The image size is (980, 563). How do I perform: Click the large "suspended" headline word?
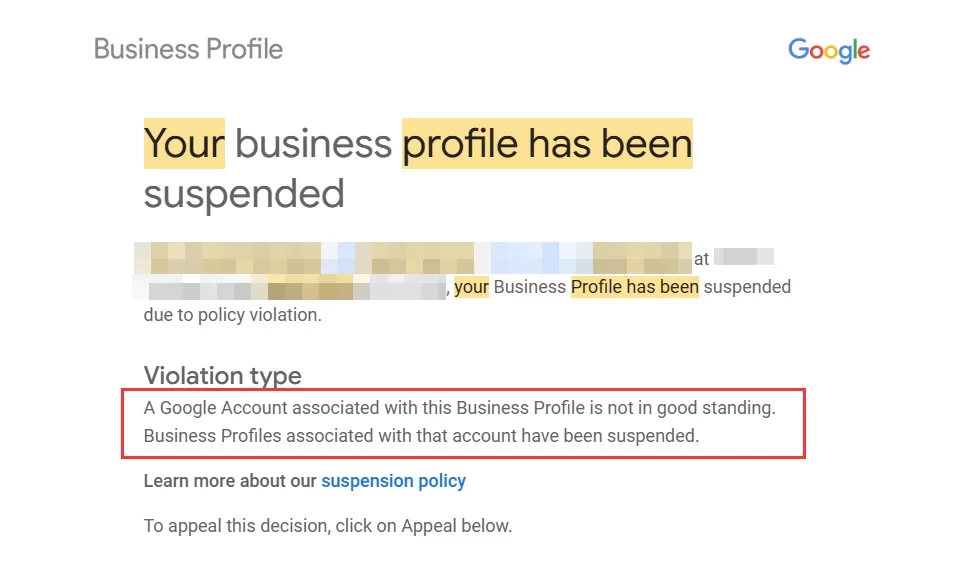pos(244,193)
